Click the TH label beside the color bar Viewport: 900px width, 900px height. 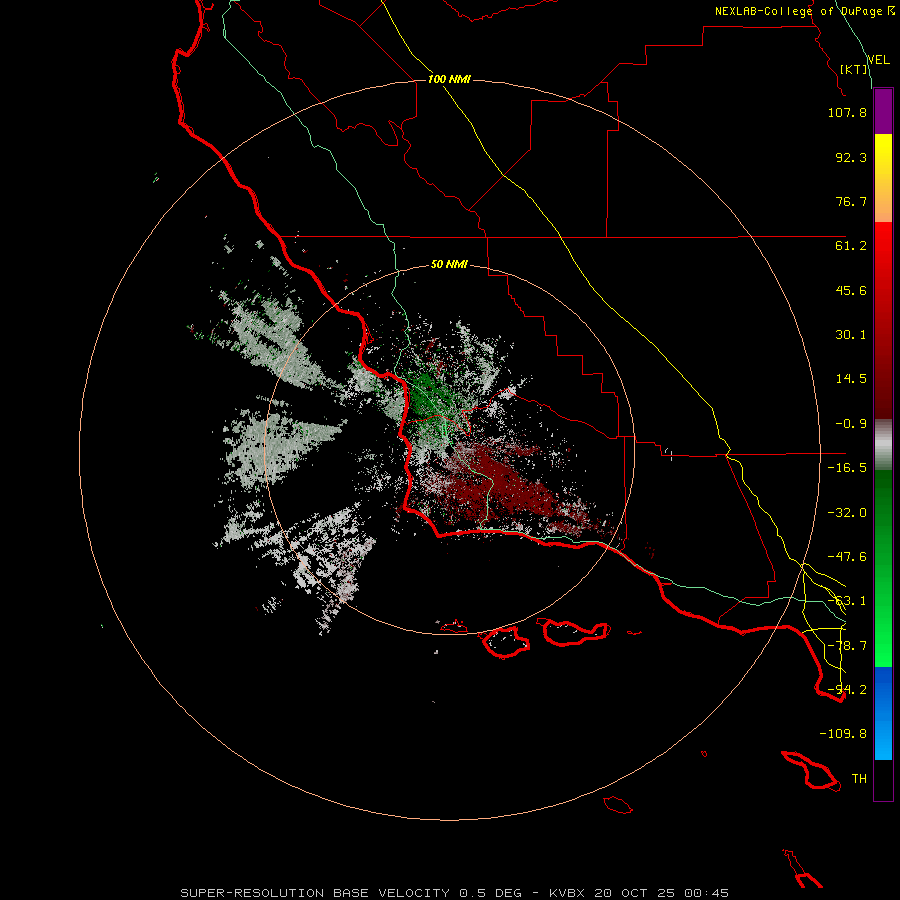point(859,779)
